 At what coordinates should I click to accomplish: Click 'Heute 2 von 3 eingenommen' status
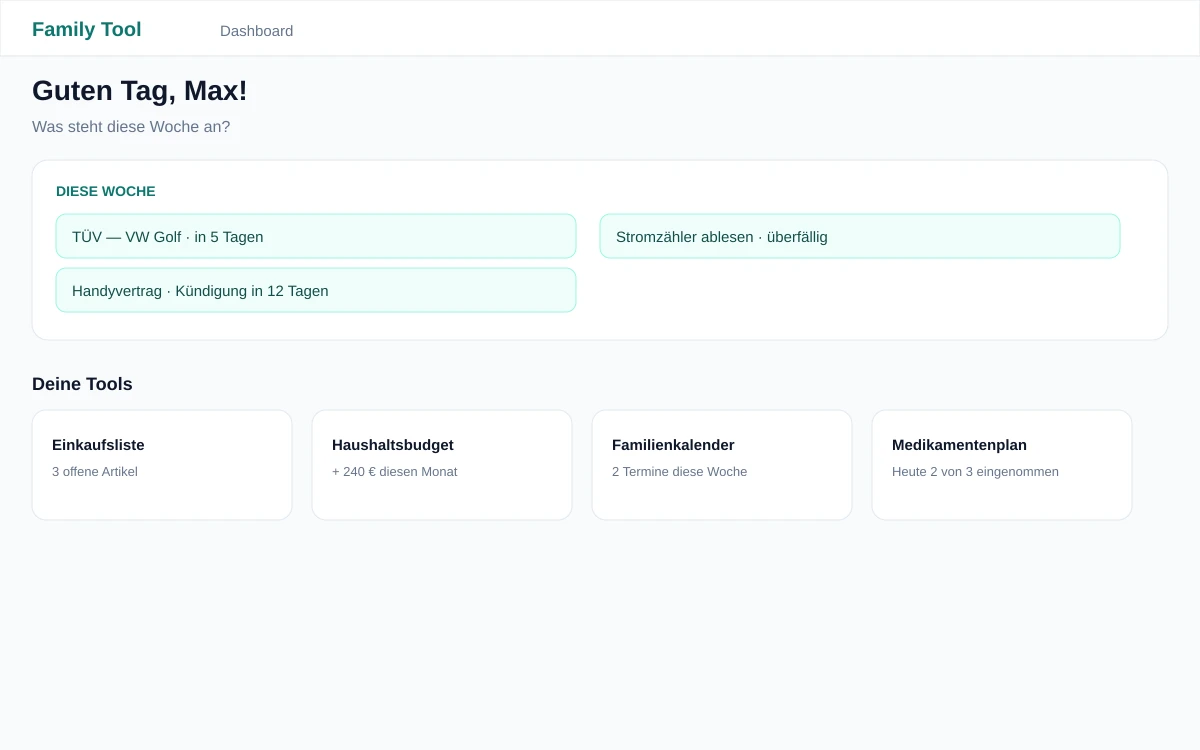(975, 472)
